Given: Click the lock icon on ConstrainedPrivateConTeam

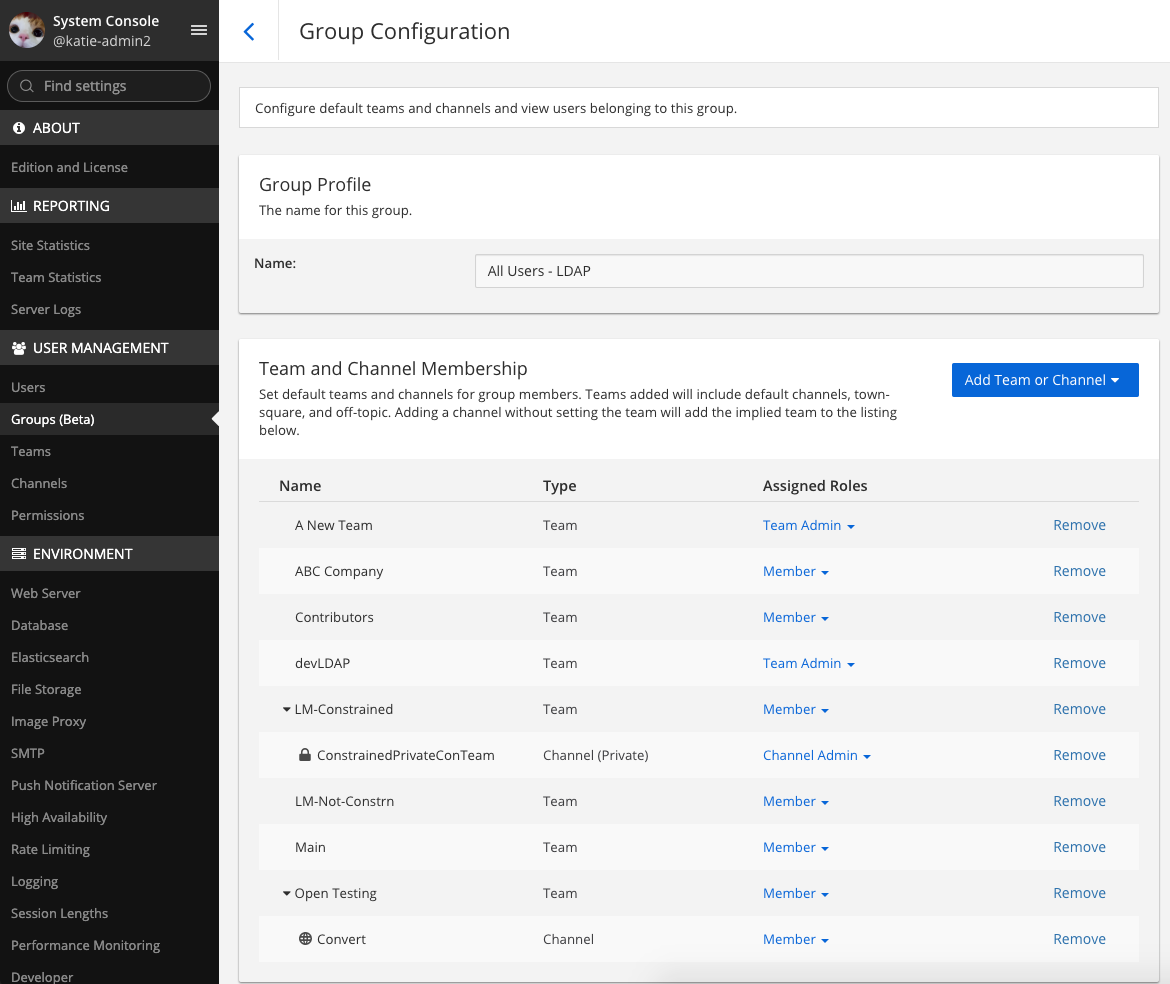Looking at the screenshot, I should 305,755.
